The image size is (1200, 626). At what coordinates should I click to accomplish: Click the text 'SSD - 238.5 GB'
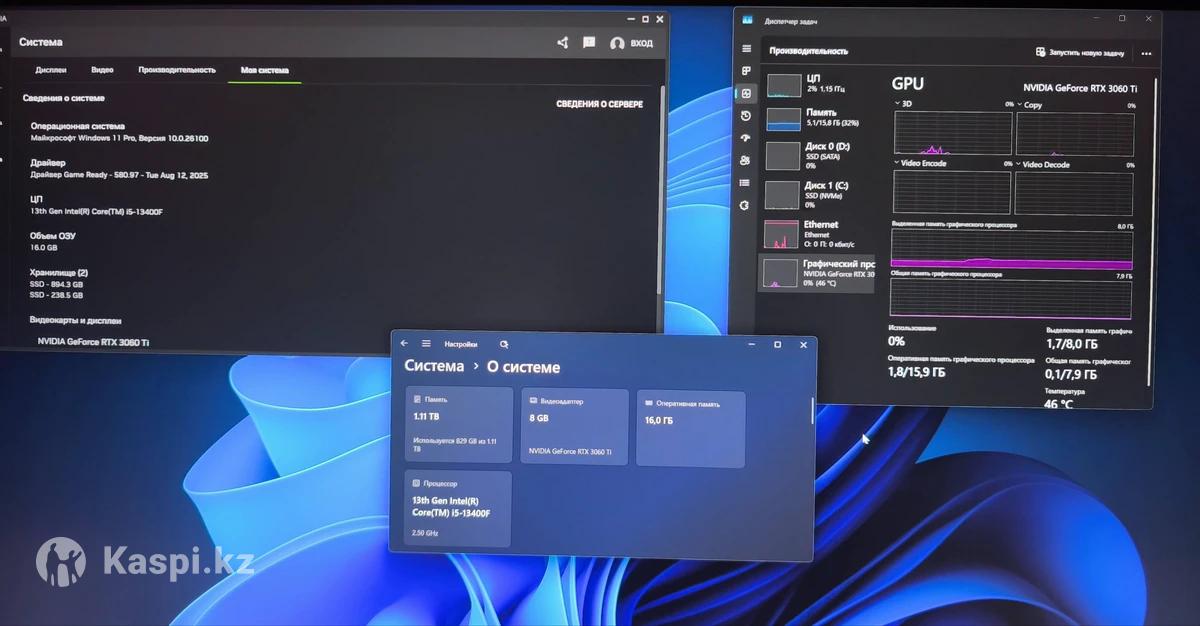tap(56, 296)
